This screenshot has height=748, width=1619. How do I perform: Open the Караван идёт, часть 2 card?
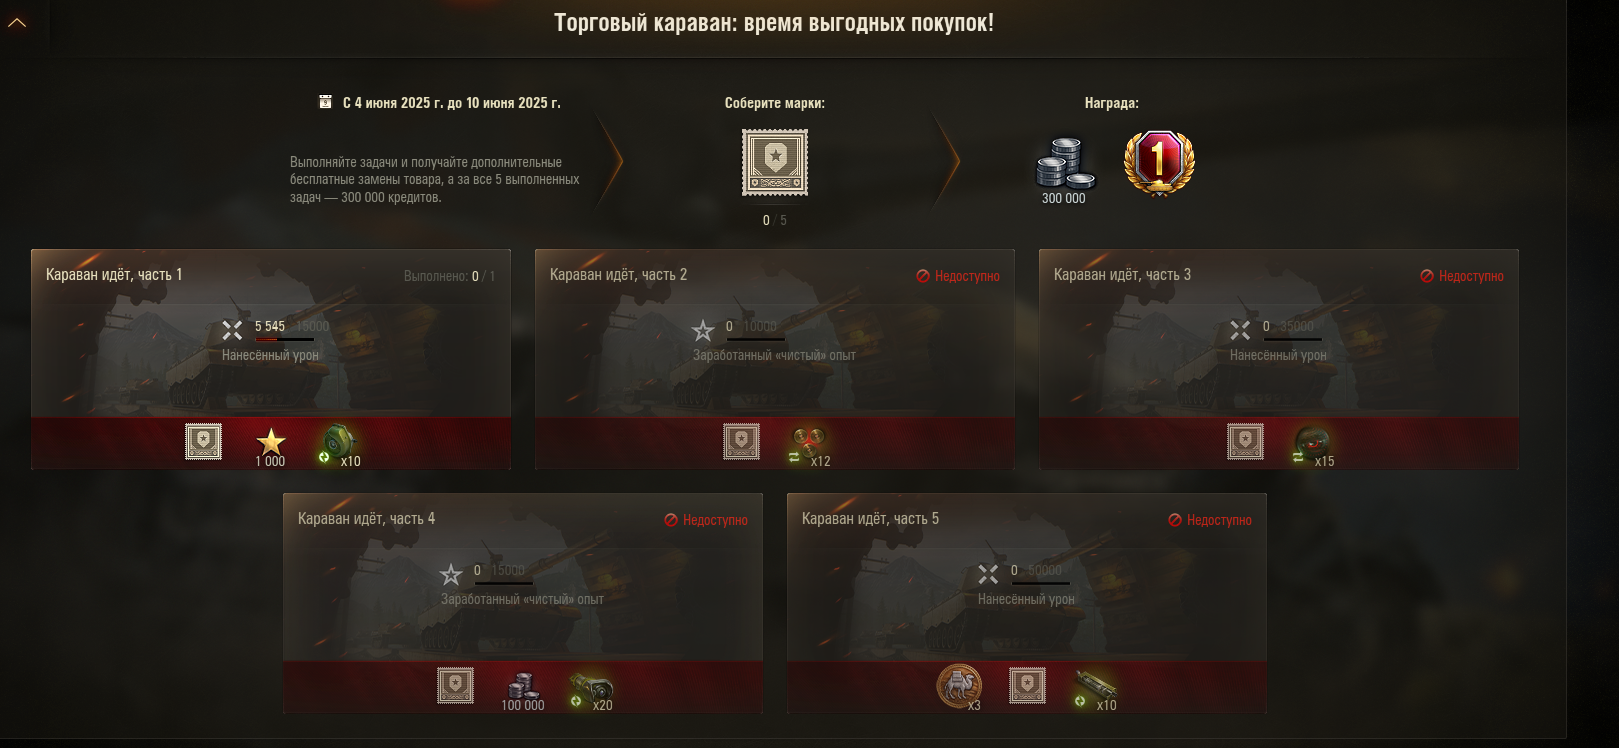tap(775, 359)
